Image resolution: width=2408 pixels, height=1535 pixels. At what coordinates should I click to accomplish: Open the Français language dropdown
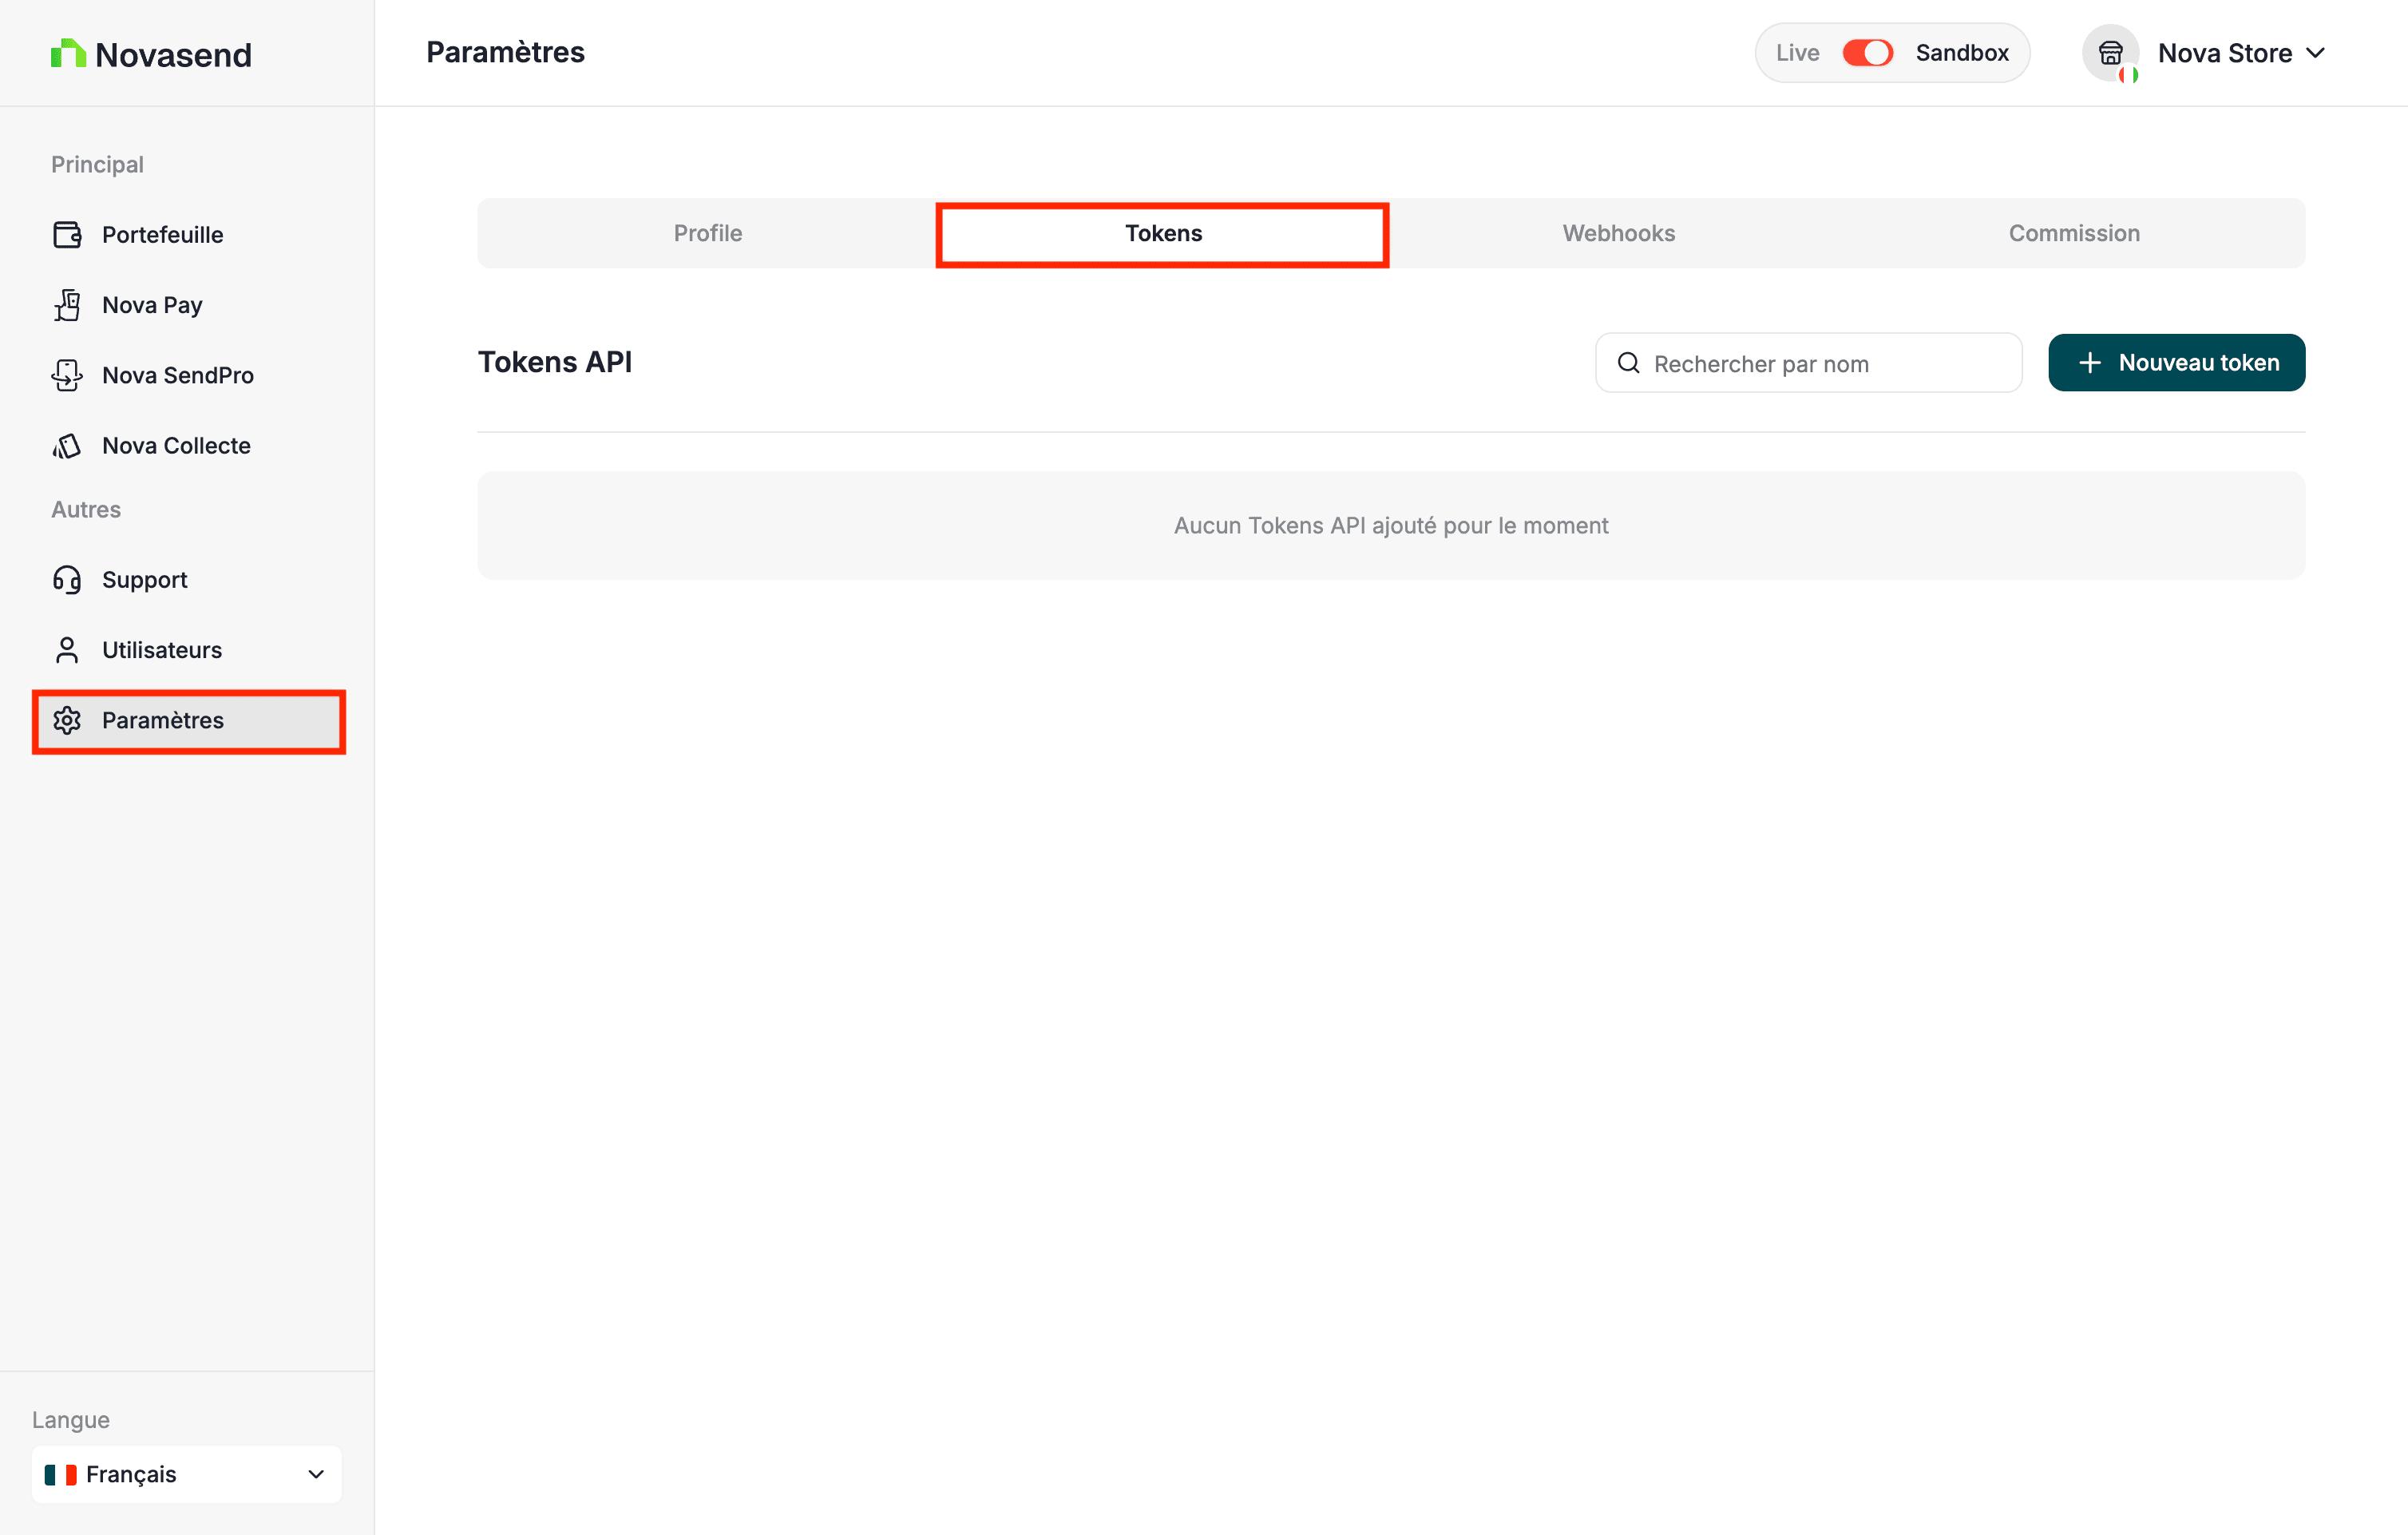(x=187, y=1474)
